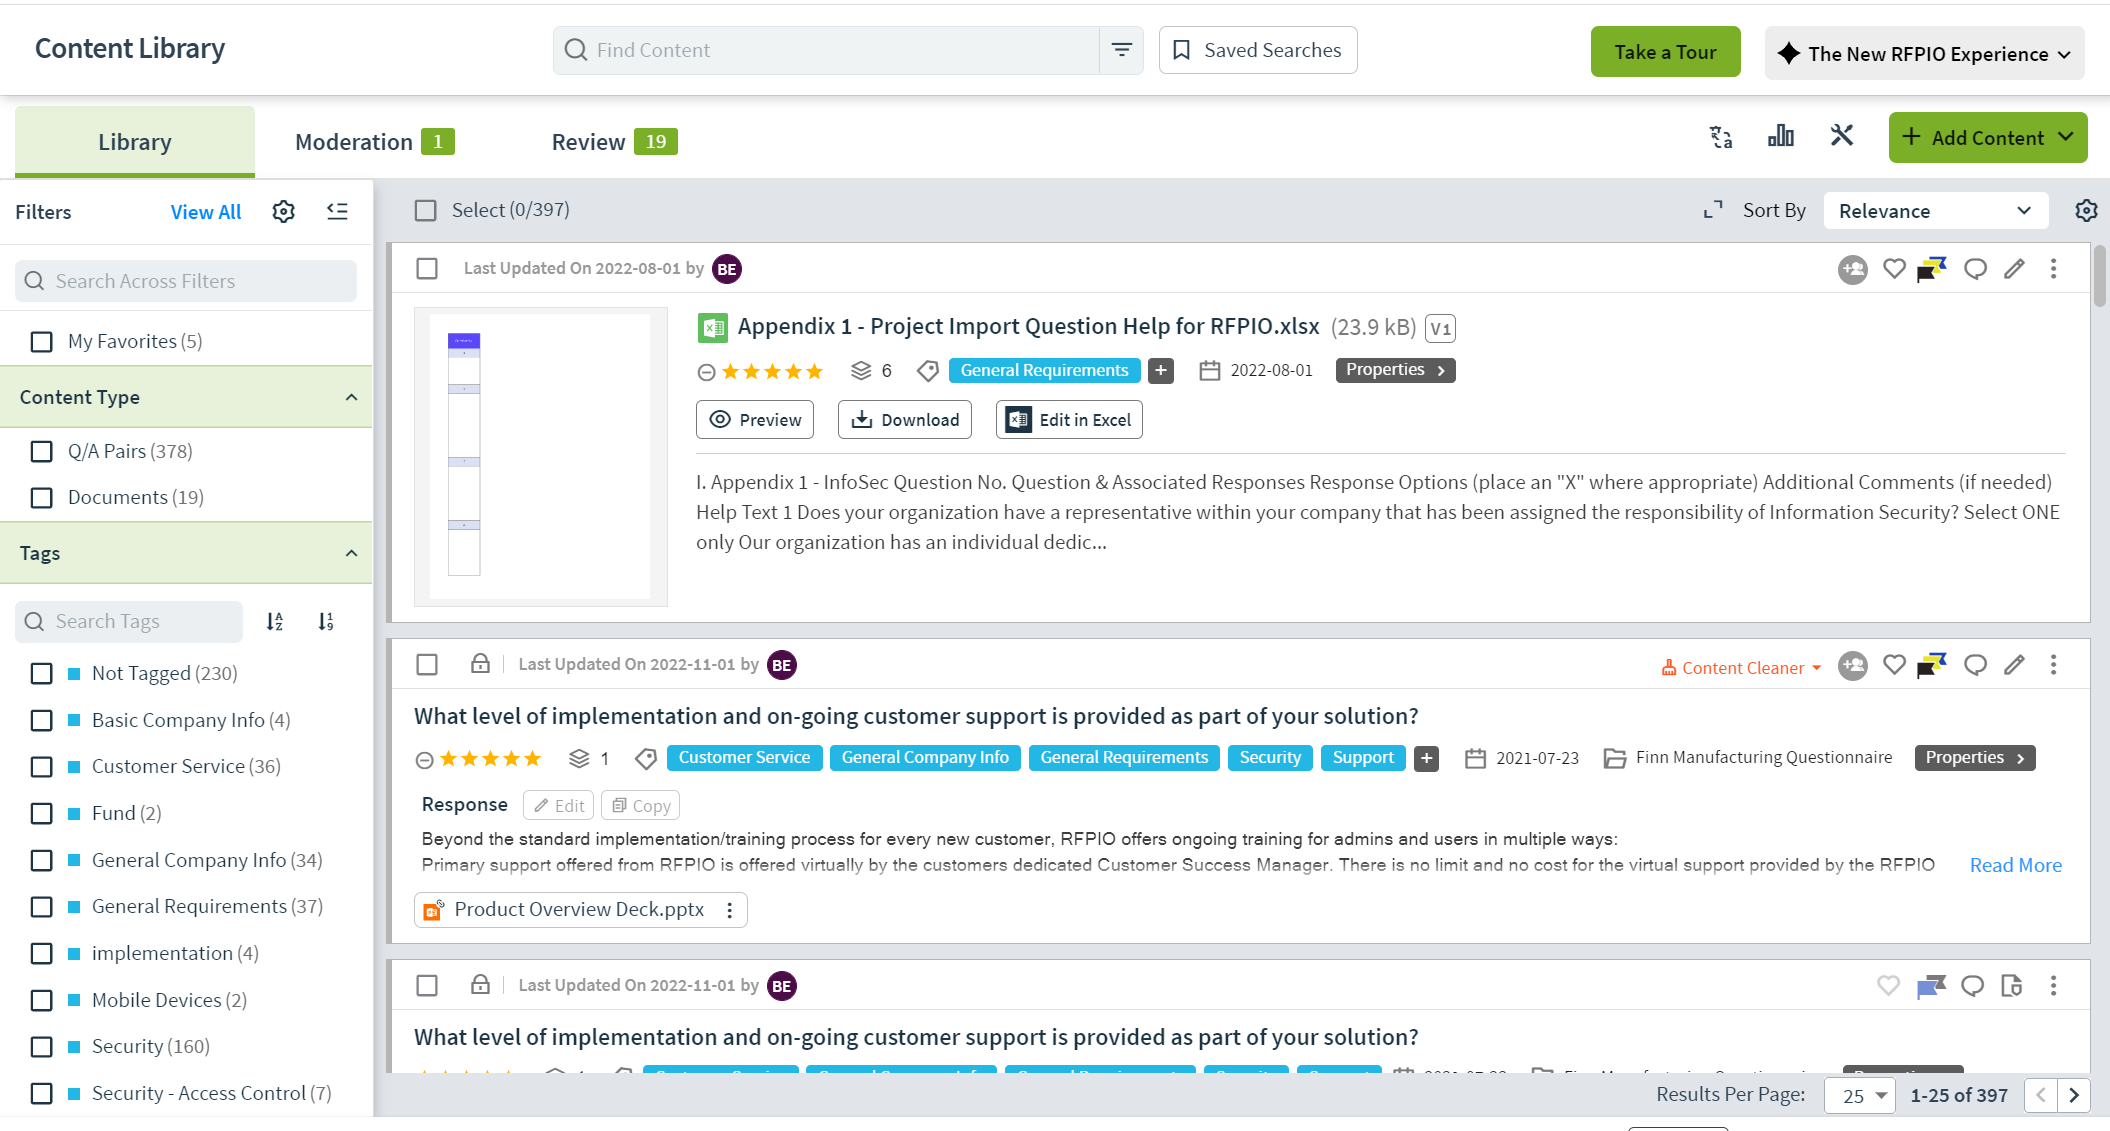
Task: Check the Customer Service tag filter
Action: point(42,767)
